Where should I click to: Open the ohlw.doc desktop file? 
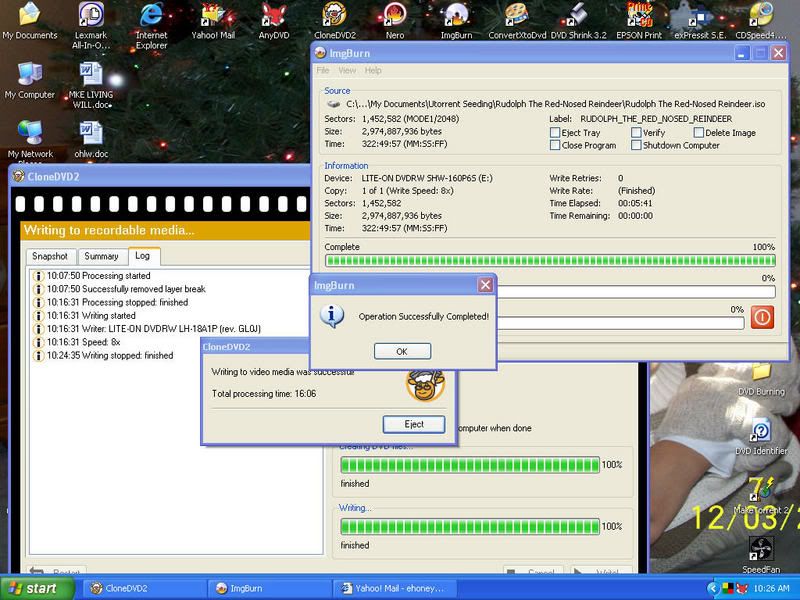point(91,140)
